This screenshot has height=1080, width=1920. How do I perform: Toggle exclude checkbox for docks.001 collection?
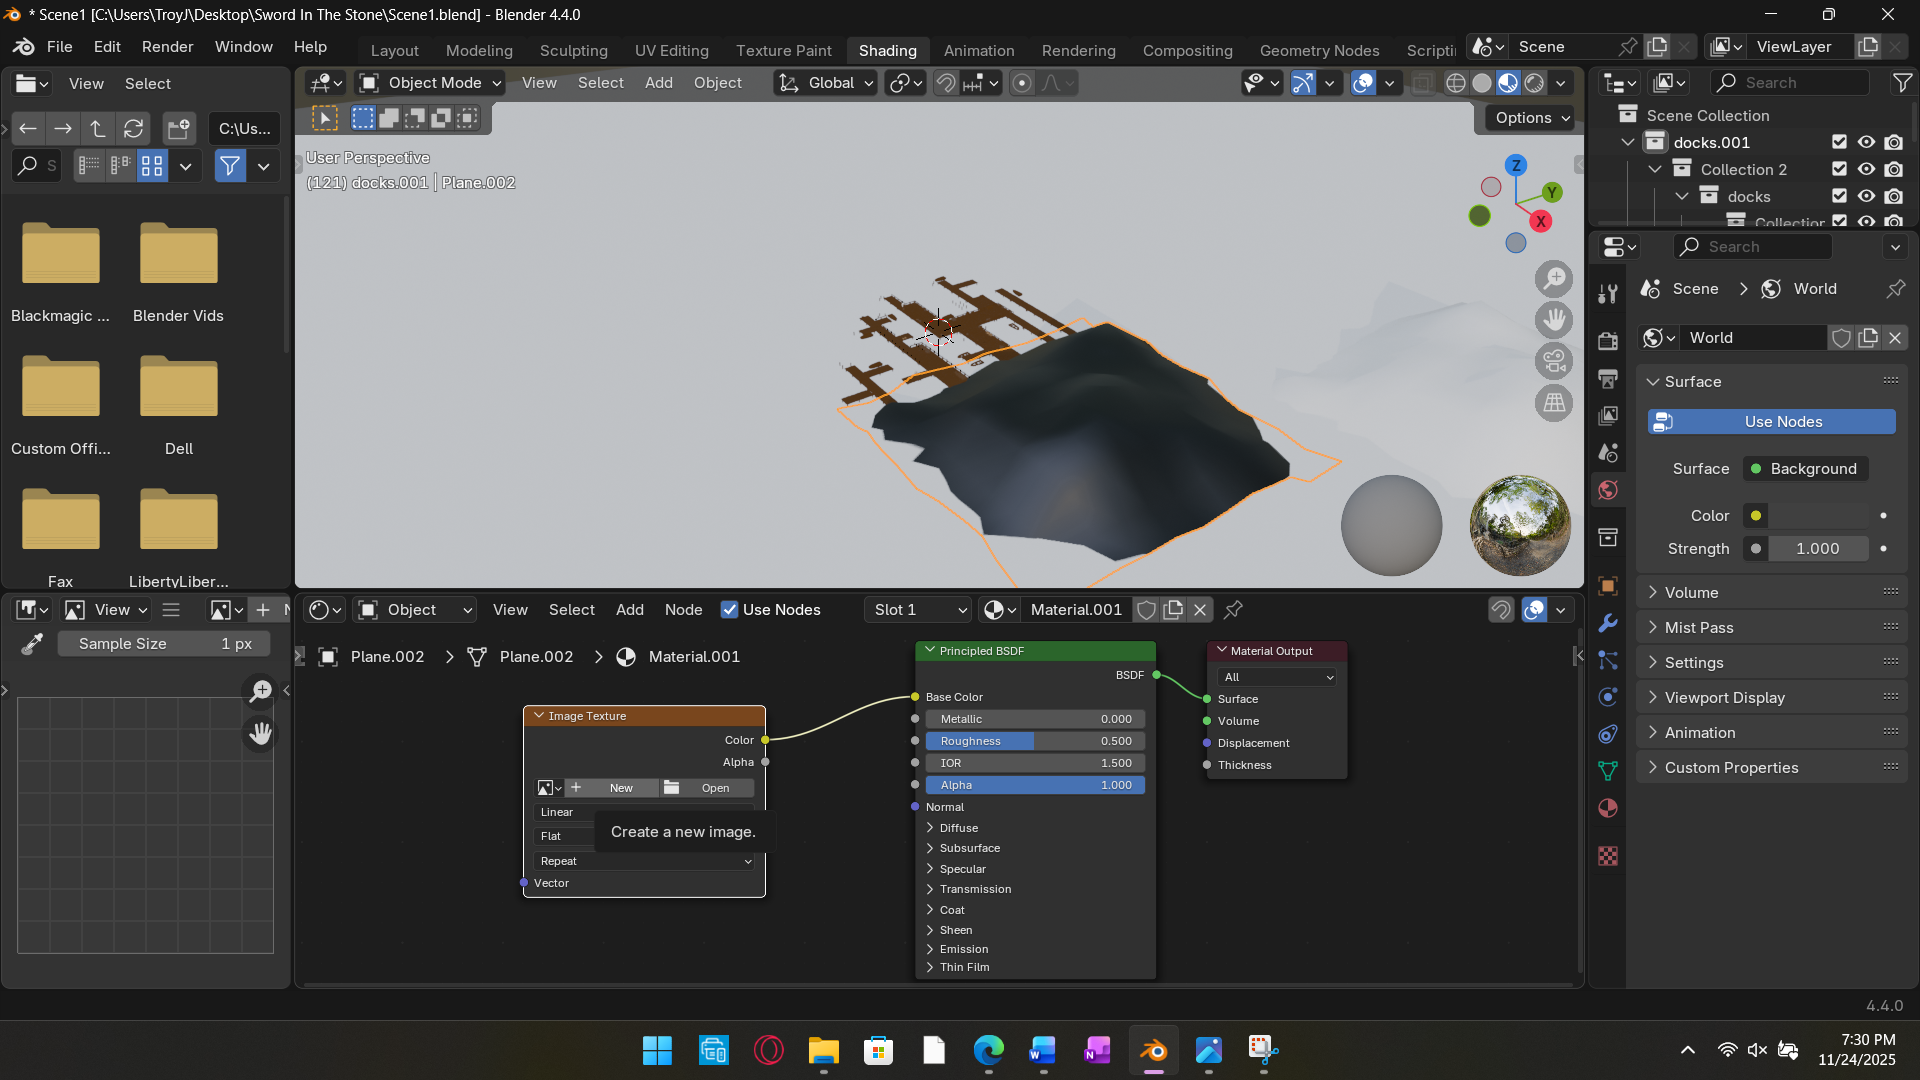[x=1839, y=142]
